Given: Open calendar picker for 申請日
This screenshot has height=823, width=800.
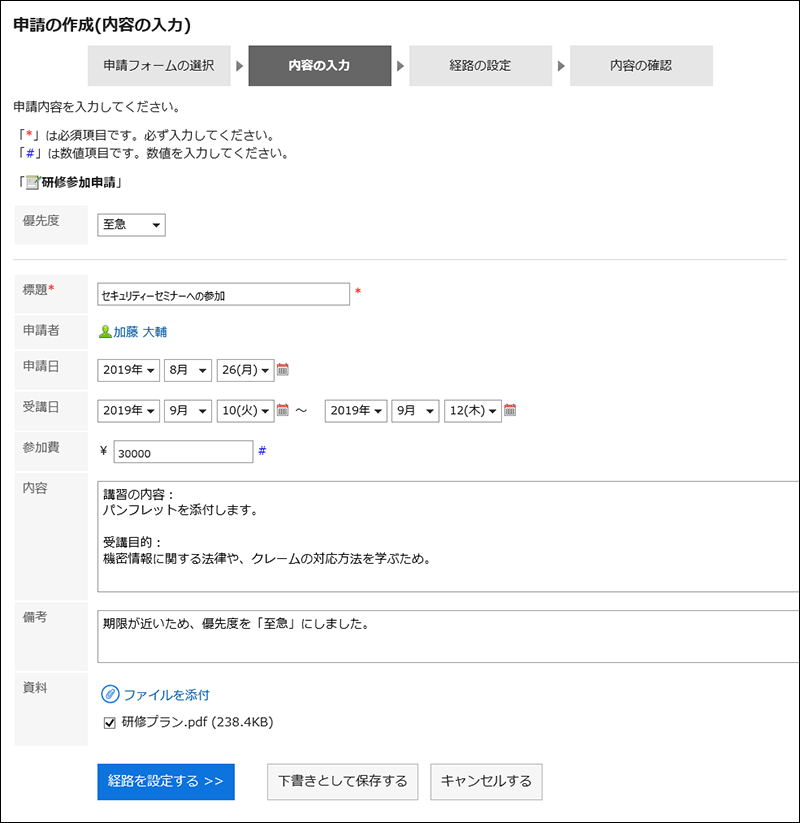Looking at the screenshot, I should [x=282, y=370].
